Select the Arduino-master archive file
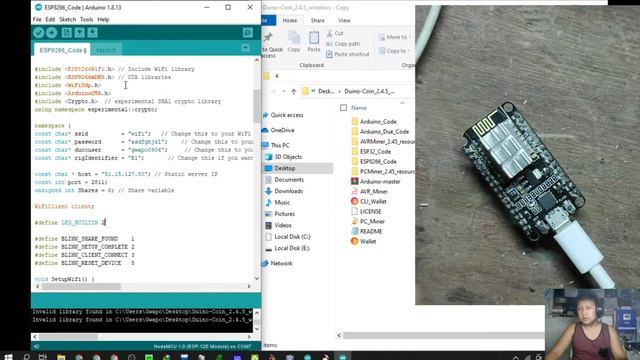 click(x=380, y=182)
